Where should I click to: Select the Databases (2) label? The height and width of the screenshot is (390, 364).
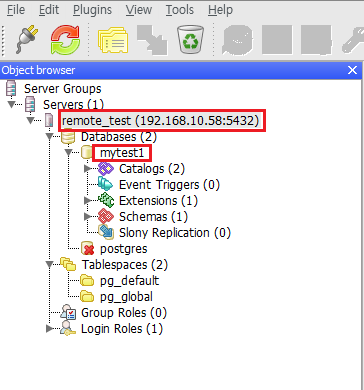pyautogui.click(x=119, y=137)
